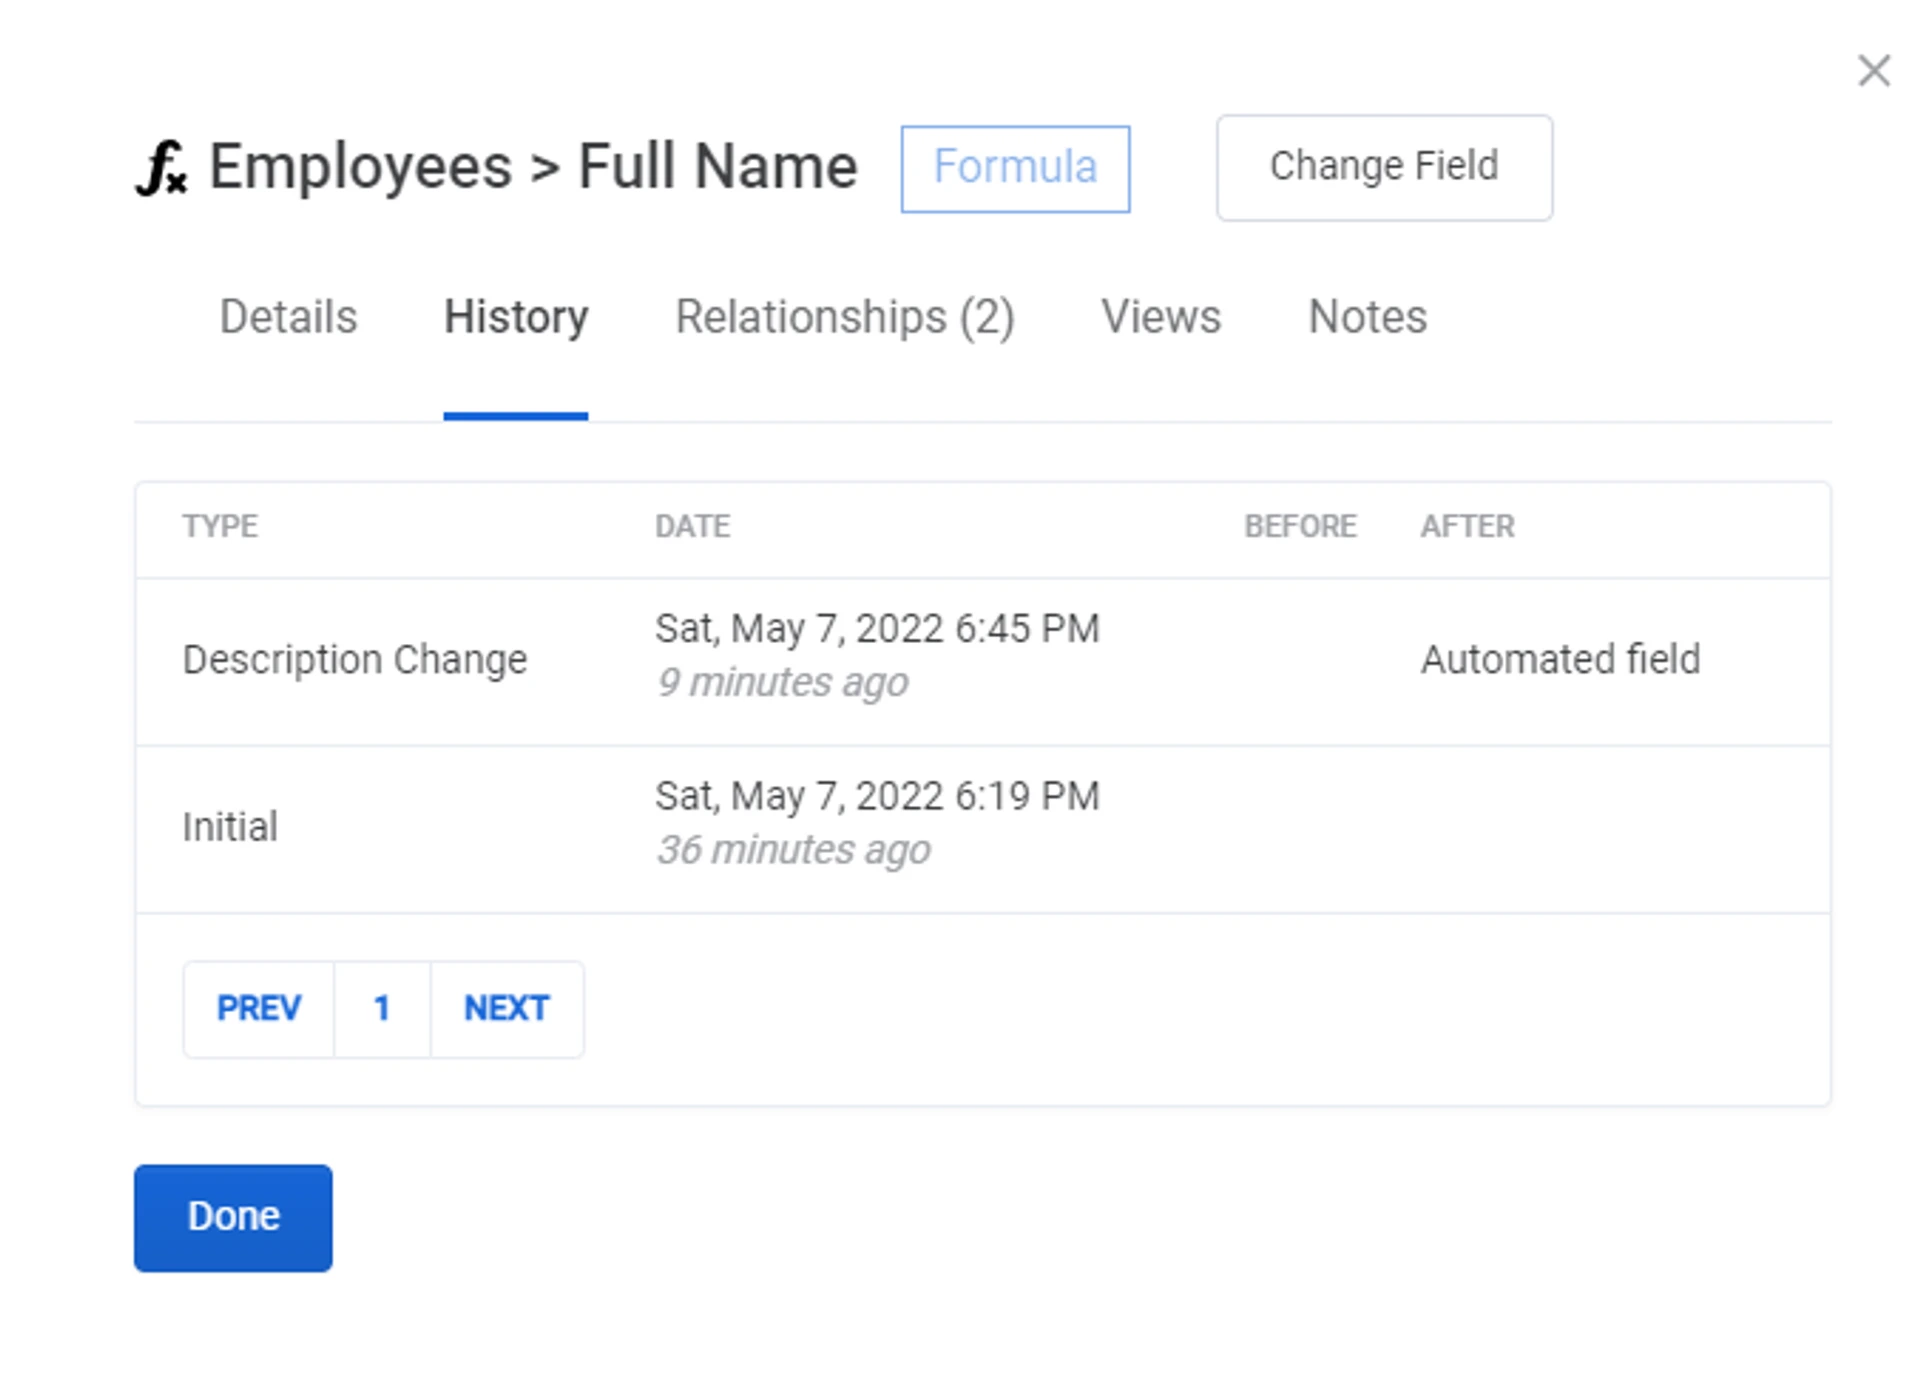Screen dimensions: 1920x1377
Task: Click the Automated field after value
Action: [x=1559, y=660]
